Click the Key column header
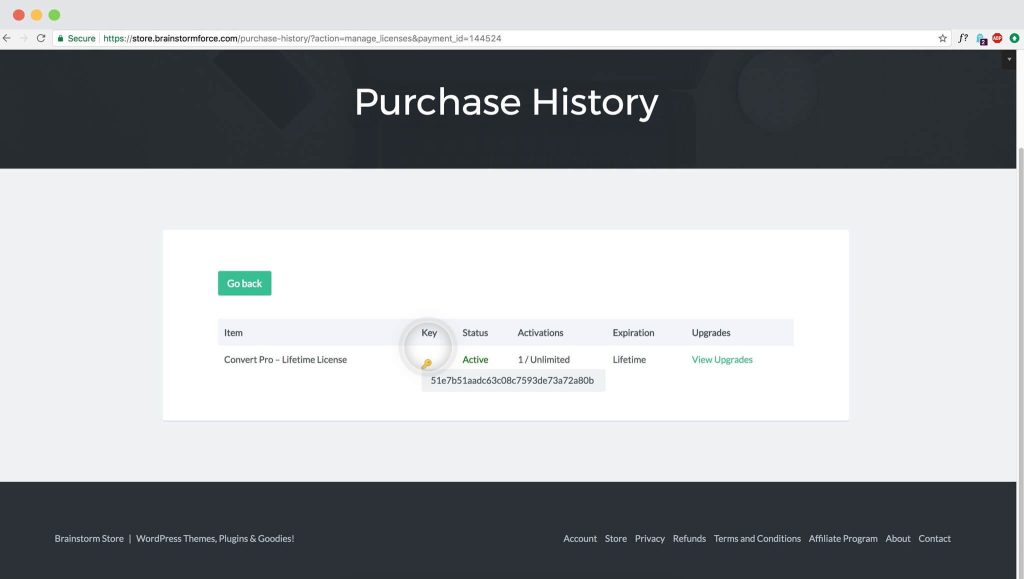The image size is (1024, 579). click(429, 333)
